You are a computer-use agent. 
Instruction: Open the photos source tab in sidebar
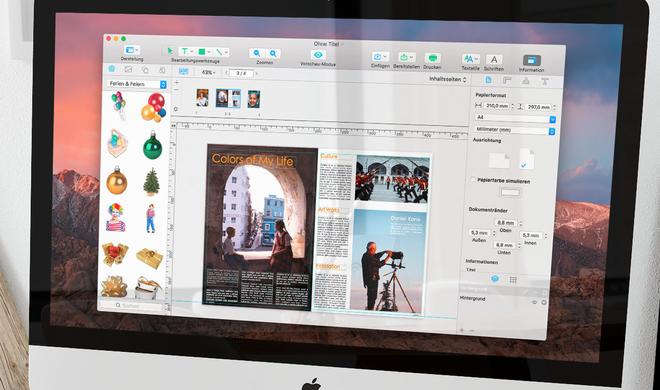[x=128, y=69]
